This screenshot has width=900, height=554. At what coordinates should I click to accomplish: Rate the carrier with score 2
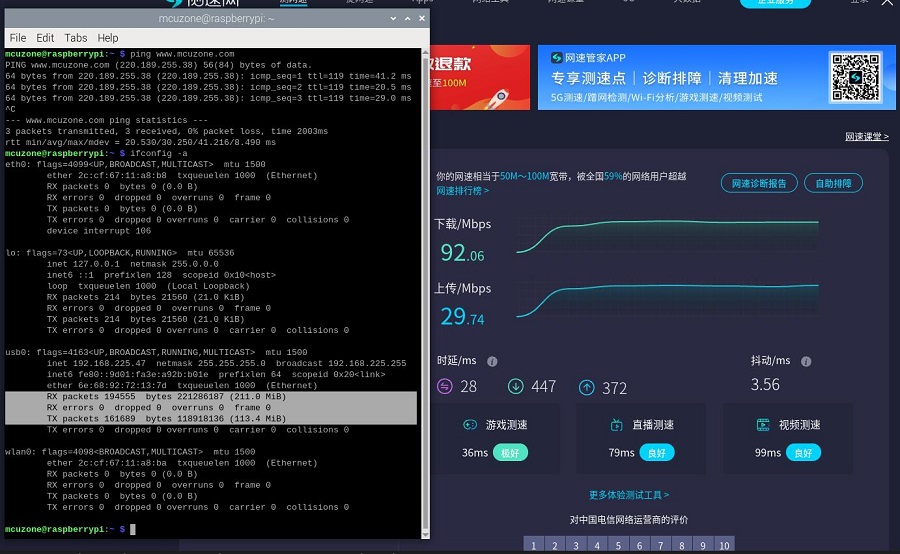pyautogui.click(x=555, y=545)
